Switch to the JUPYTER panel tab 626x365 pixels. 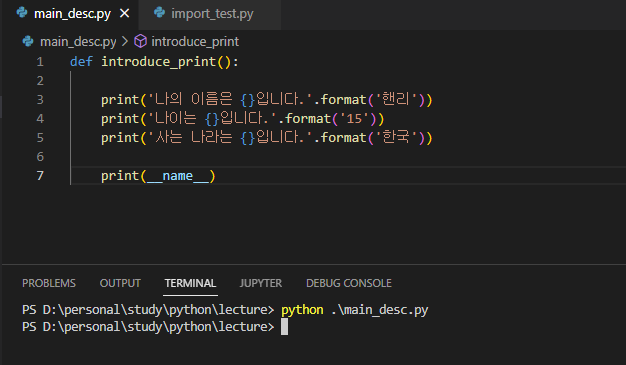[261, 283]
